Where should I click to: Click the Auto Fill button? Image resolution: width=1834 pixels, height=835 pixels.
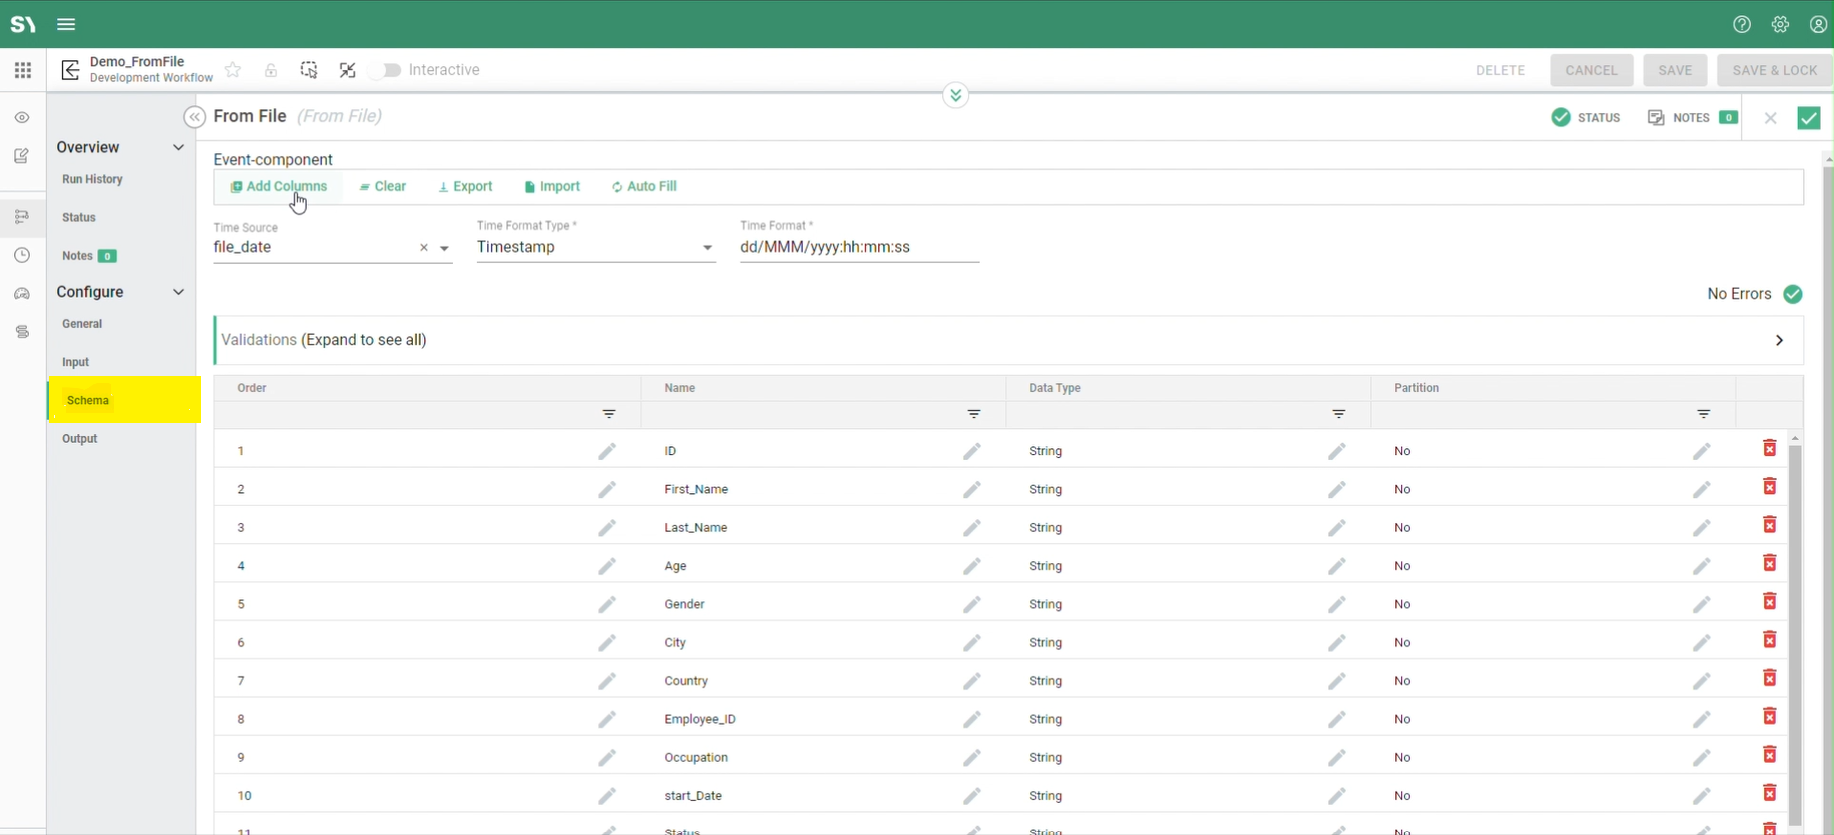click(644, 187)
